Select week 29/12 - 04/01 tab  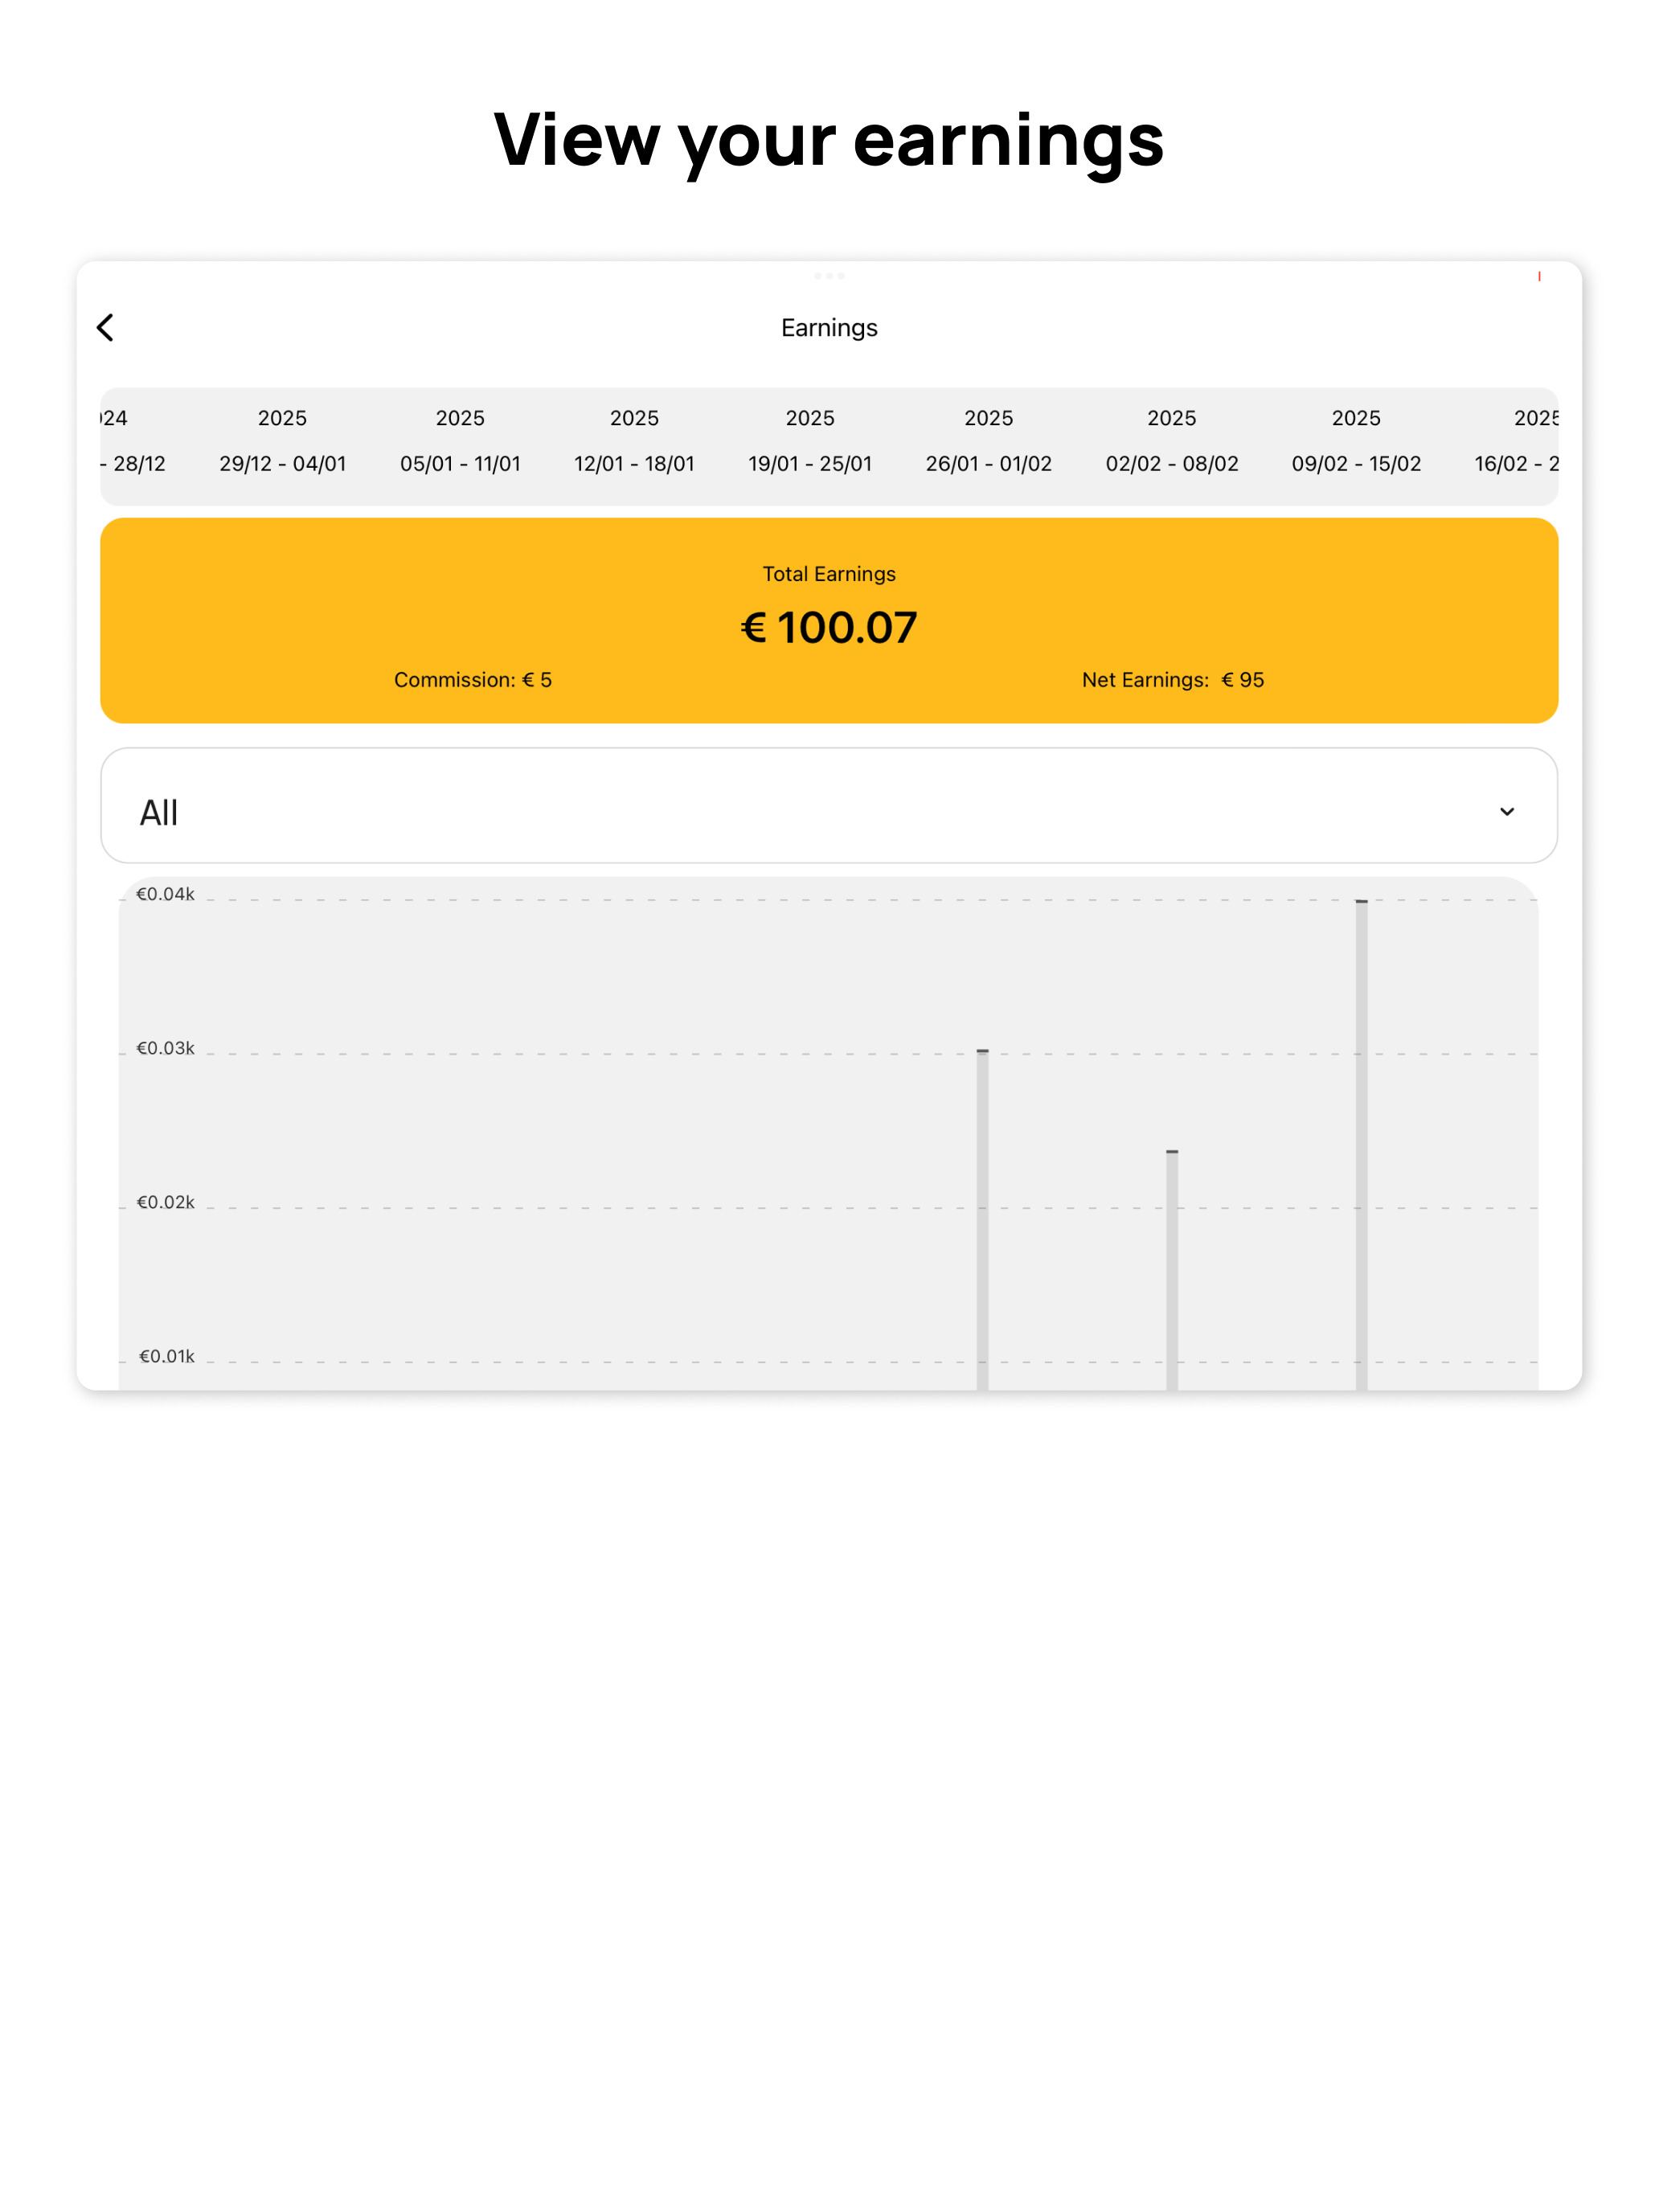coord(283,441)
